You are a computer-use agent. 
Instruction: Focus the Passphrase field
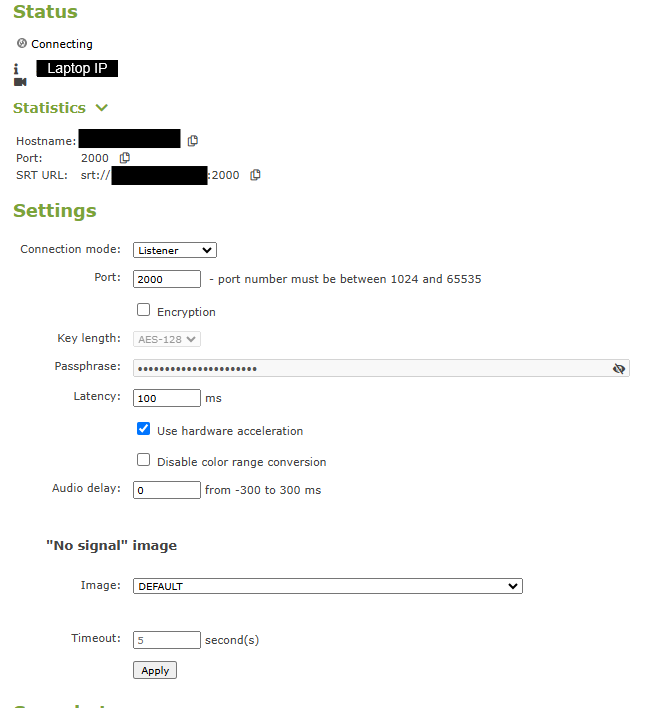(381, 368)
